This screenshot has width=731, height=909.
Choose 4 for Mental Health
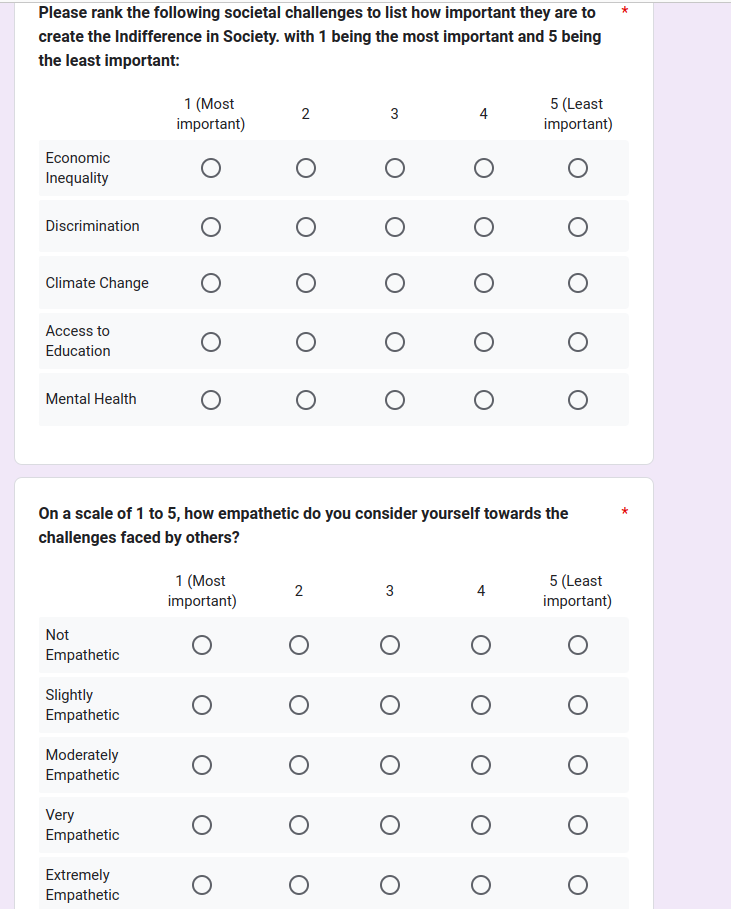(x=483, y=400)
